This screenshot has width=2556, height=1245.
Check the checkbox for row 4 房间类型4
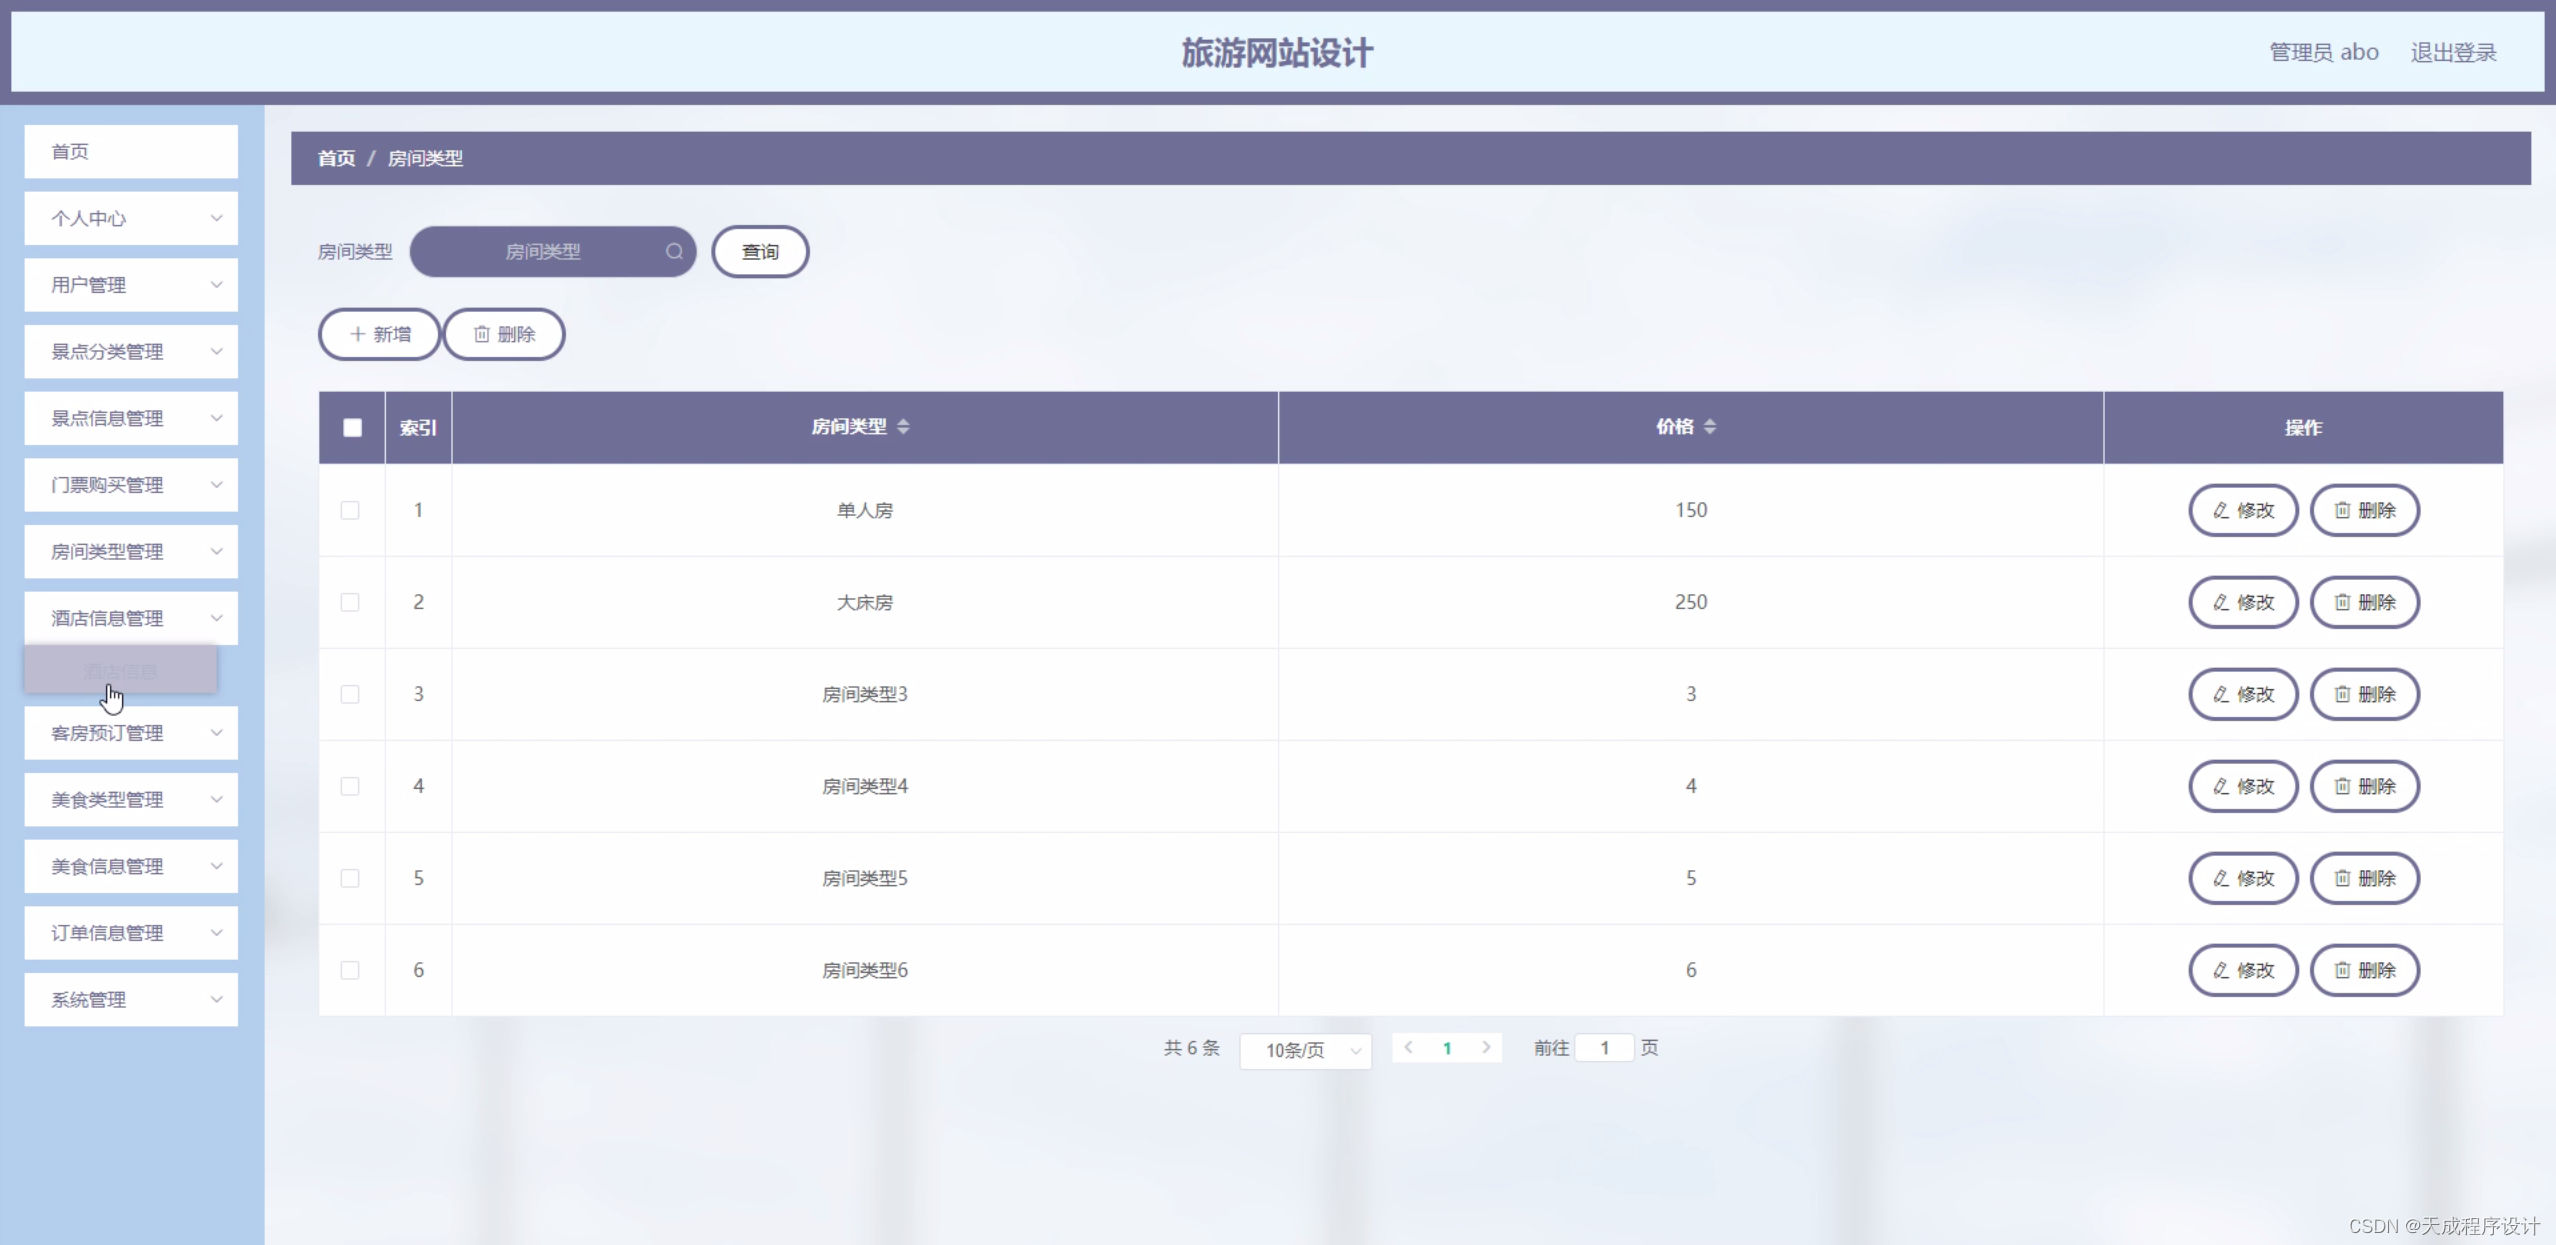coord(350,787)
